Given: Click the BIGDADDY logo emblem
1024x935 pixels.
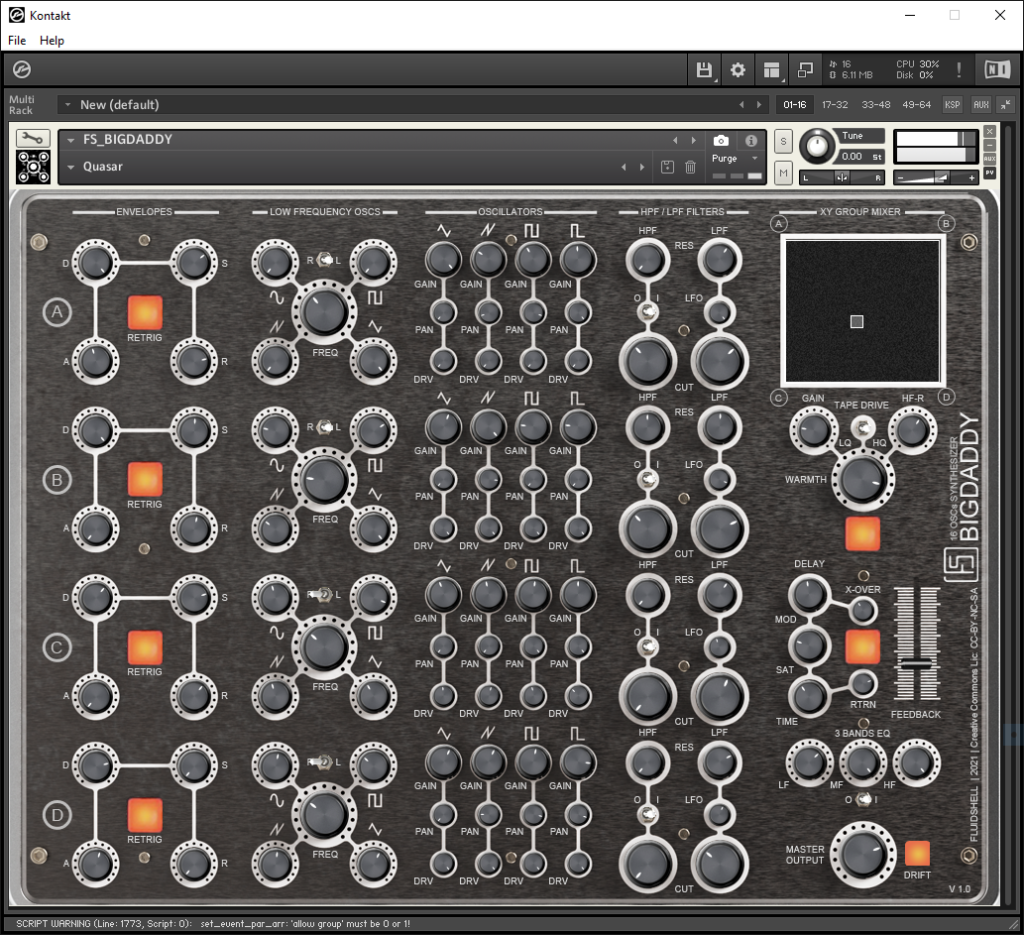Looking at the screenshot, I should pos(961,564).
